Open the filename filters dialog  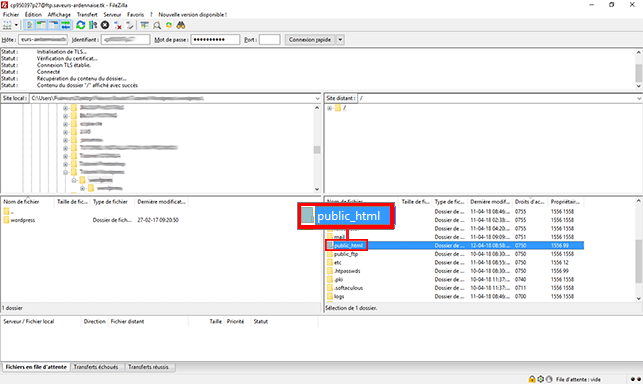click(144, 25)
